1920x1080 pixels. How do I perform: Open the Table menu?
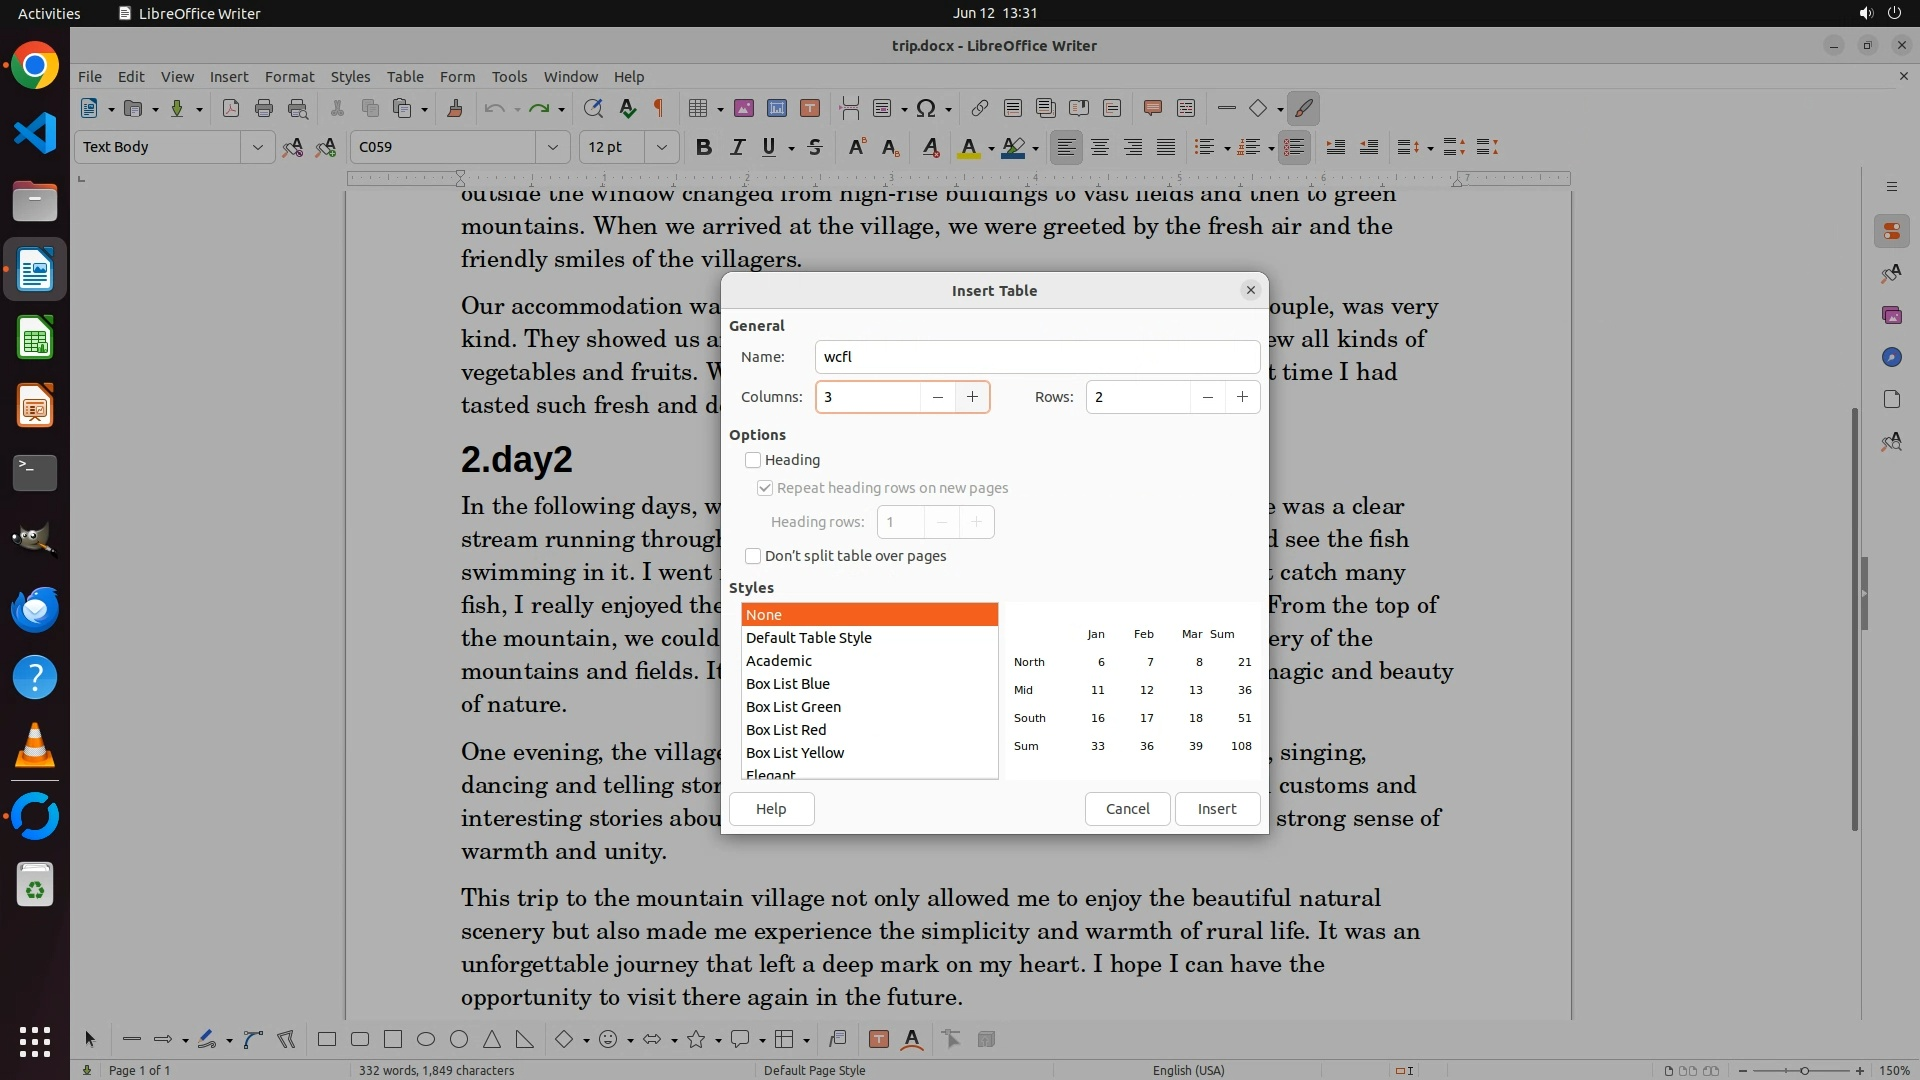point(404,76)
